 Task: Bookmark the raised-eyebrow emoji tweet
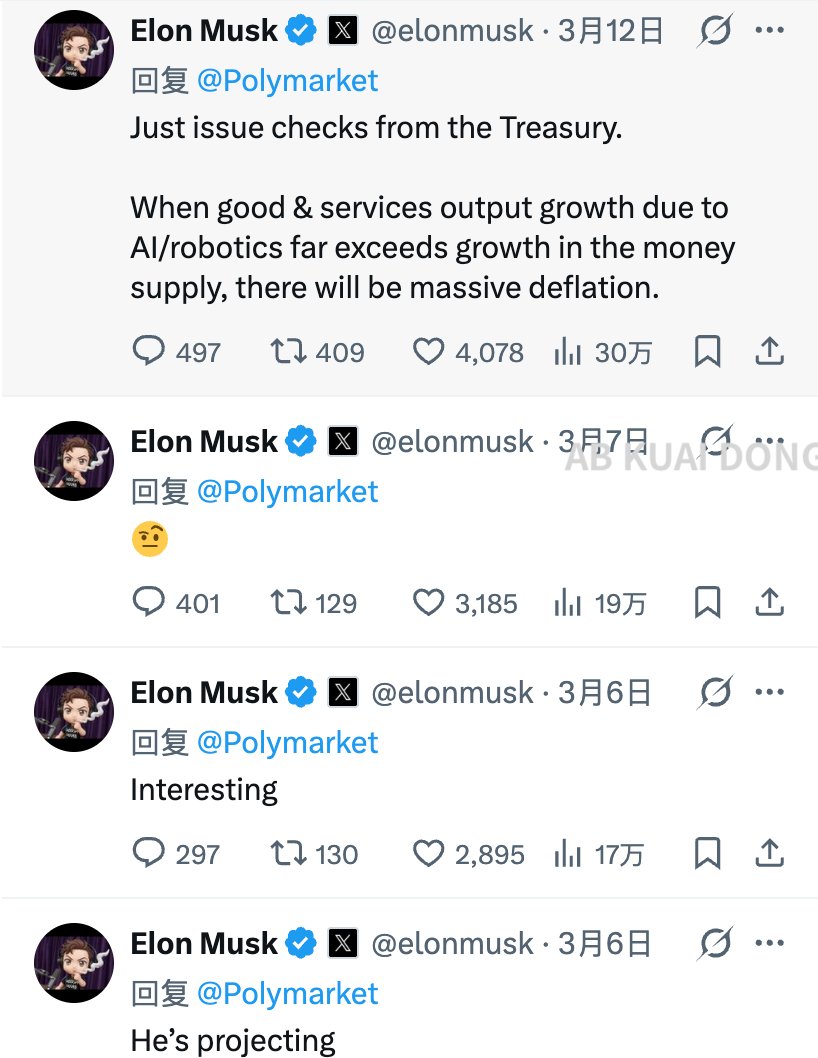tap(707, 603)
